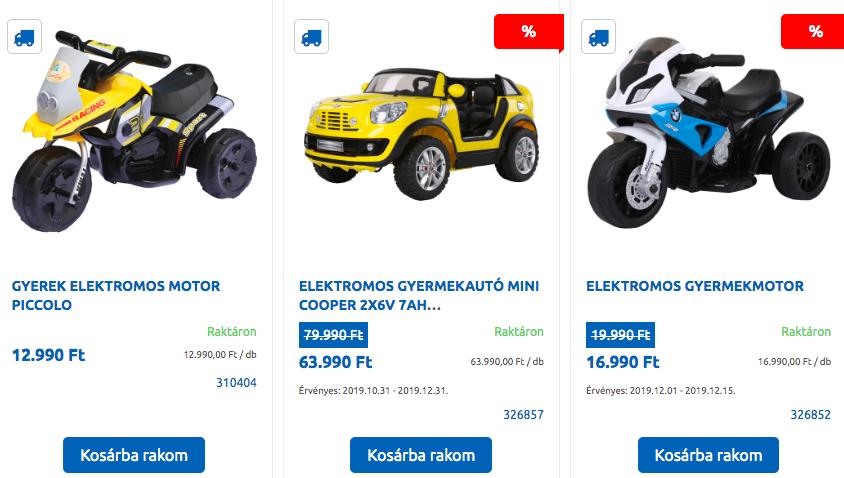Click the delivery truck icon on BMW motorcycle card
This screenshot has height=478, width=844.
[x=599, y=37]
